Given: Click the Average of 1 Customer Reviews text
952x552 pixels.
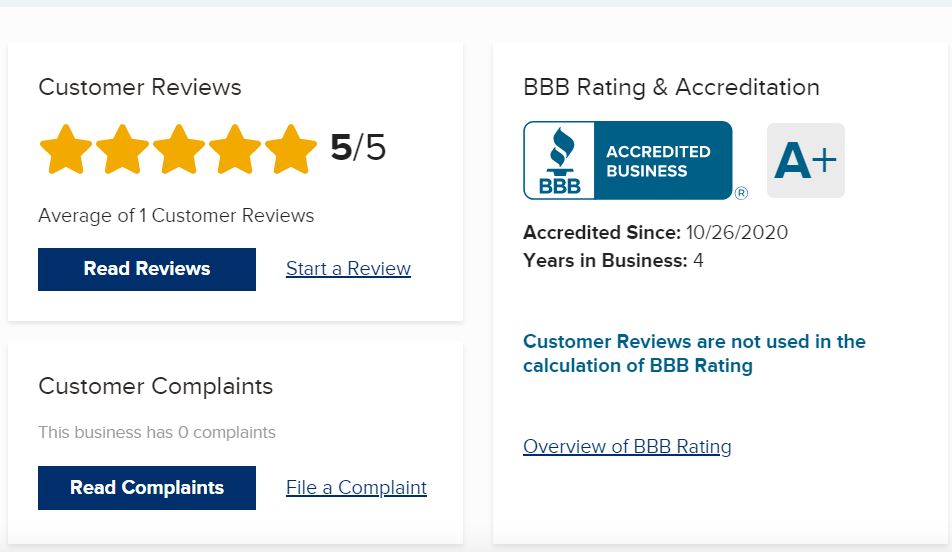Looking at the screenshot, I should tap(176, 215).
